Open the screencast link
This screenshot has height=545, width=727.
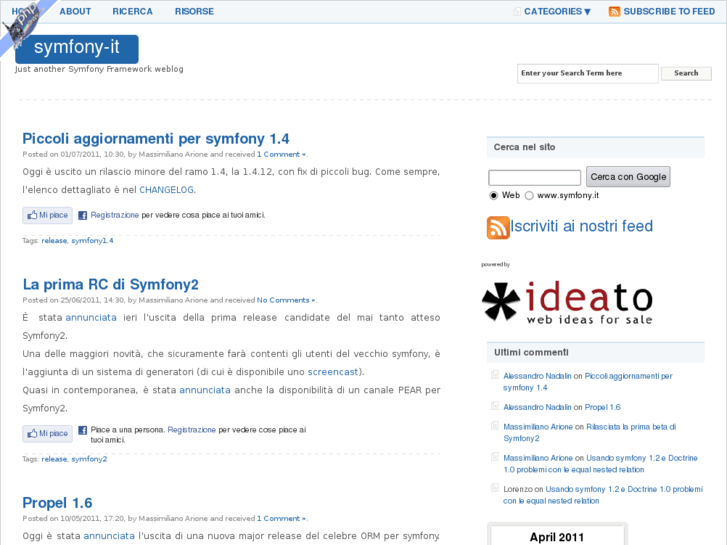[332, 372]
